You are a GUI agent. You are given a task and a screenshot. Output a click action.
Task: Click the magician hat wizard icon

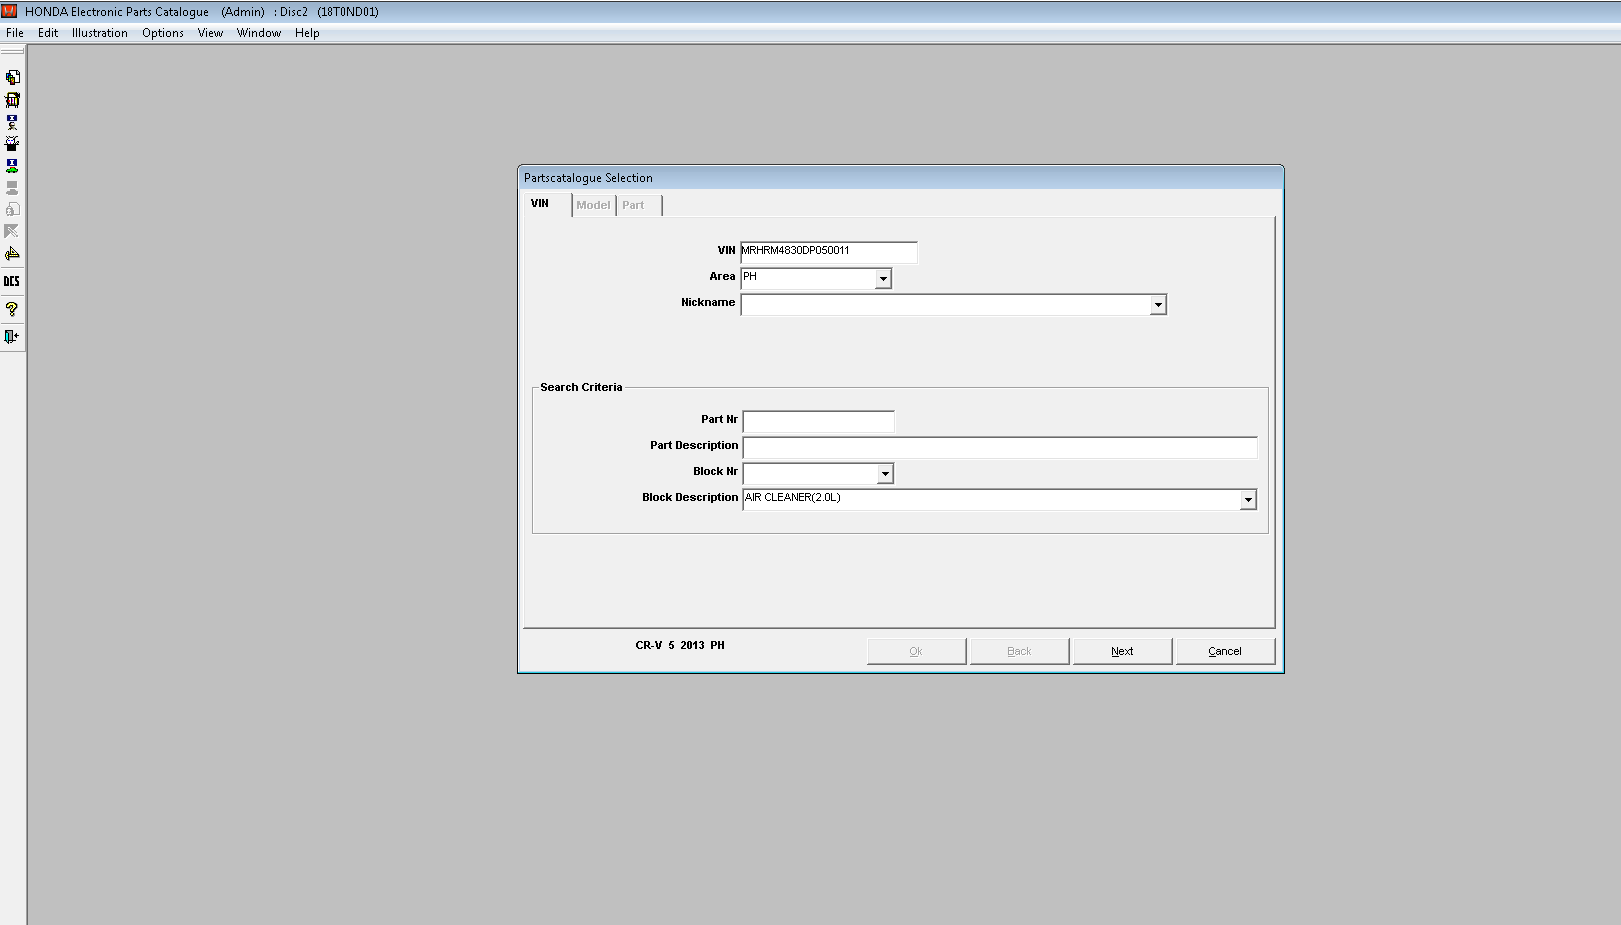click(12, 143)
